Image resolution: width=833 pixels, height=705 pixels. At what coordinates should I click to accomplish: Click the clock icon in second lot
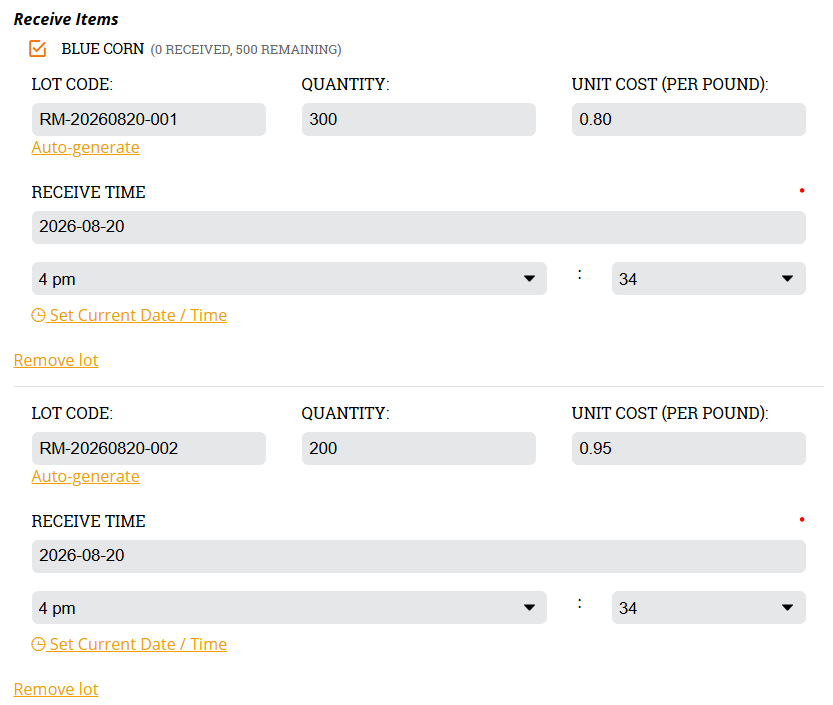click(38, 644)
